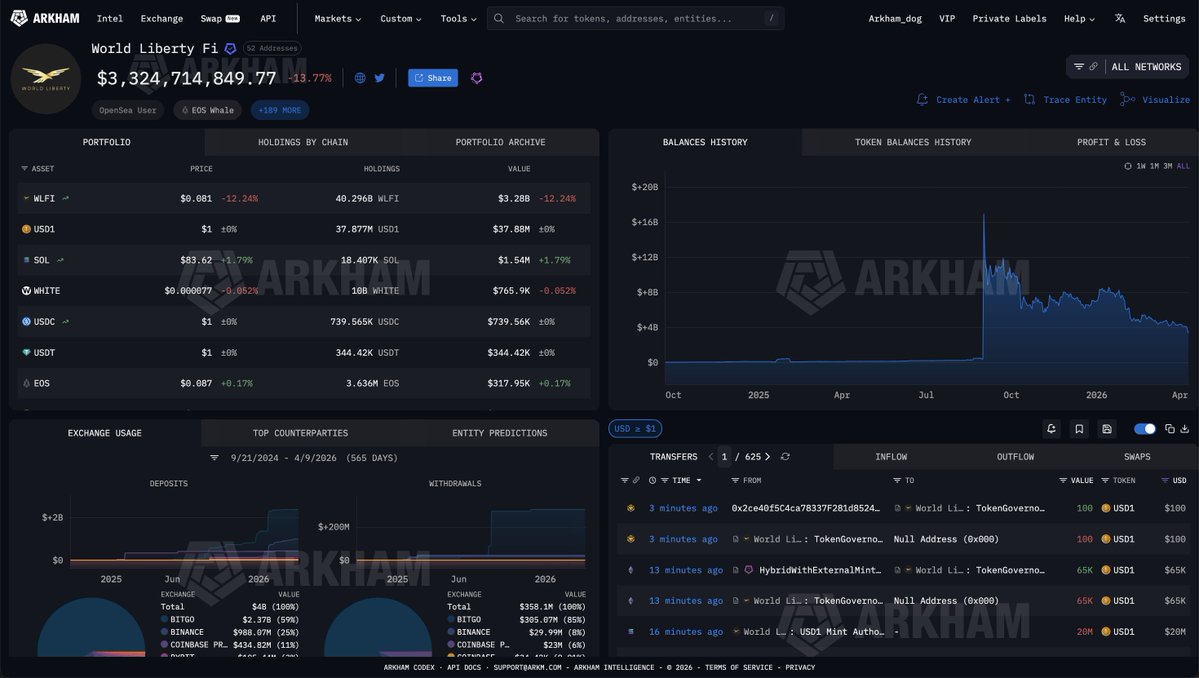
Task: Select the 3M chart range
Action: coord(1168,166)
